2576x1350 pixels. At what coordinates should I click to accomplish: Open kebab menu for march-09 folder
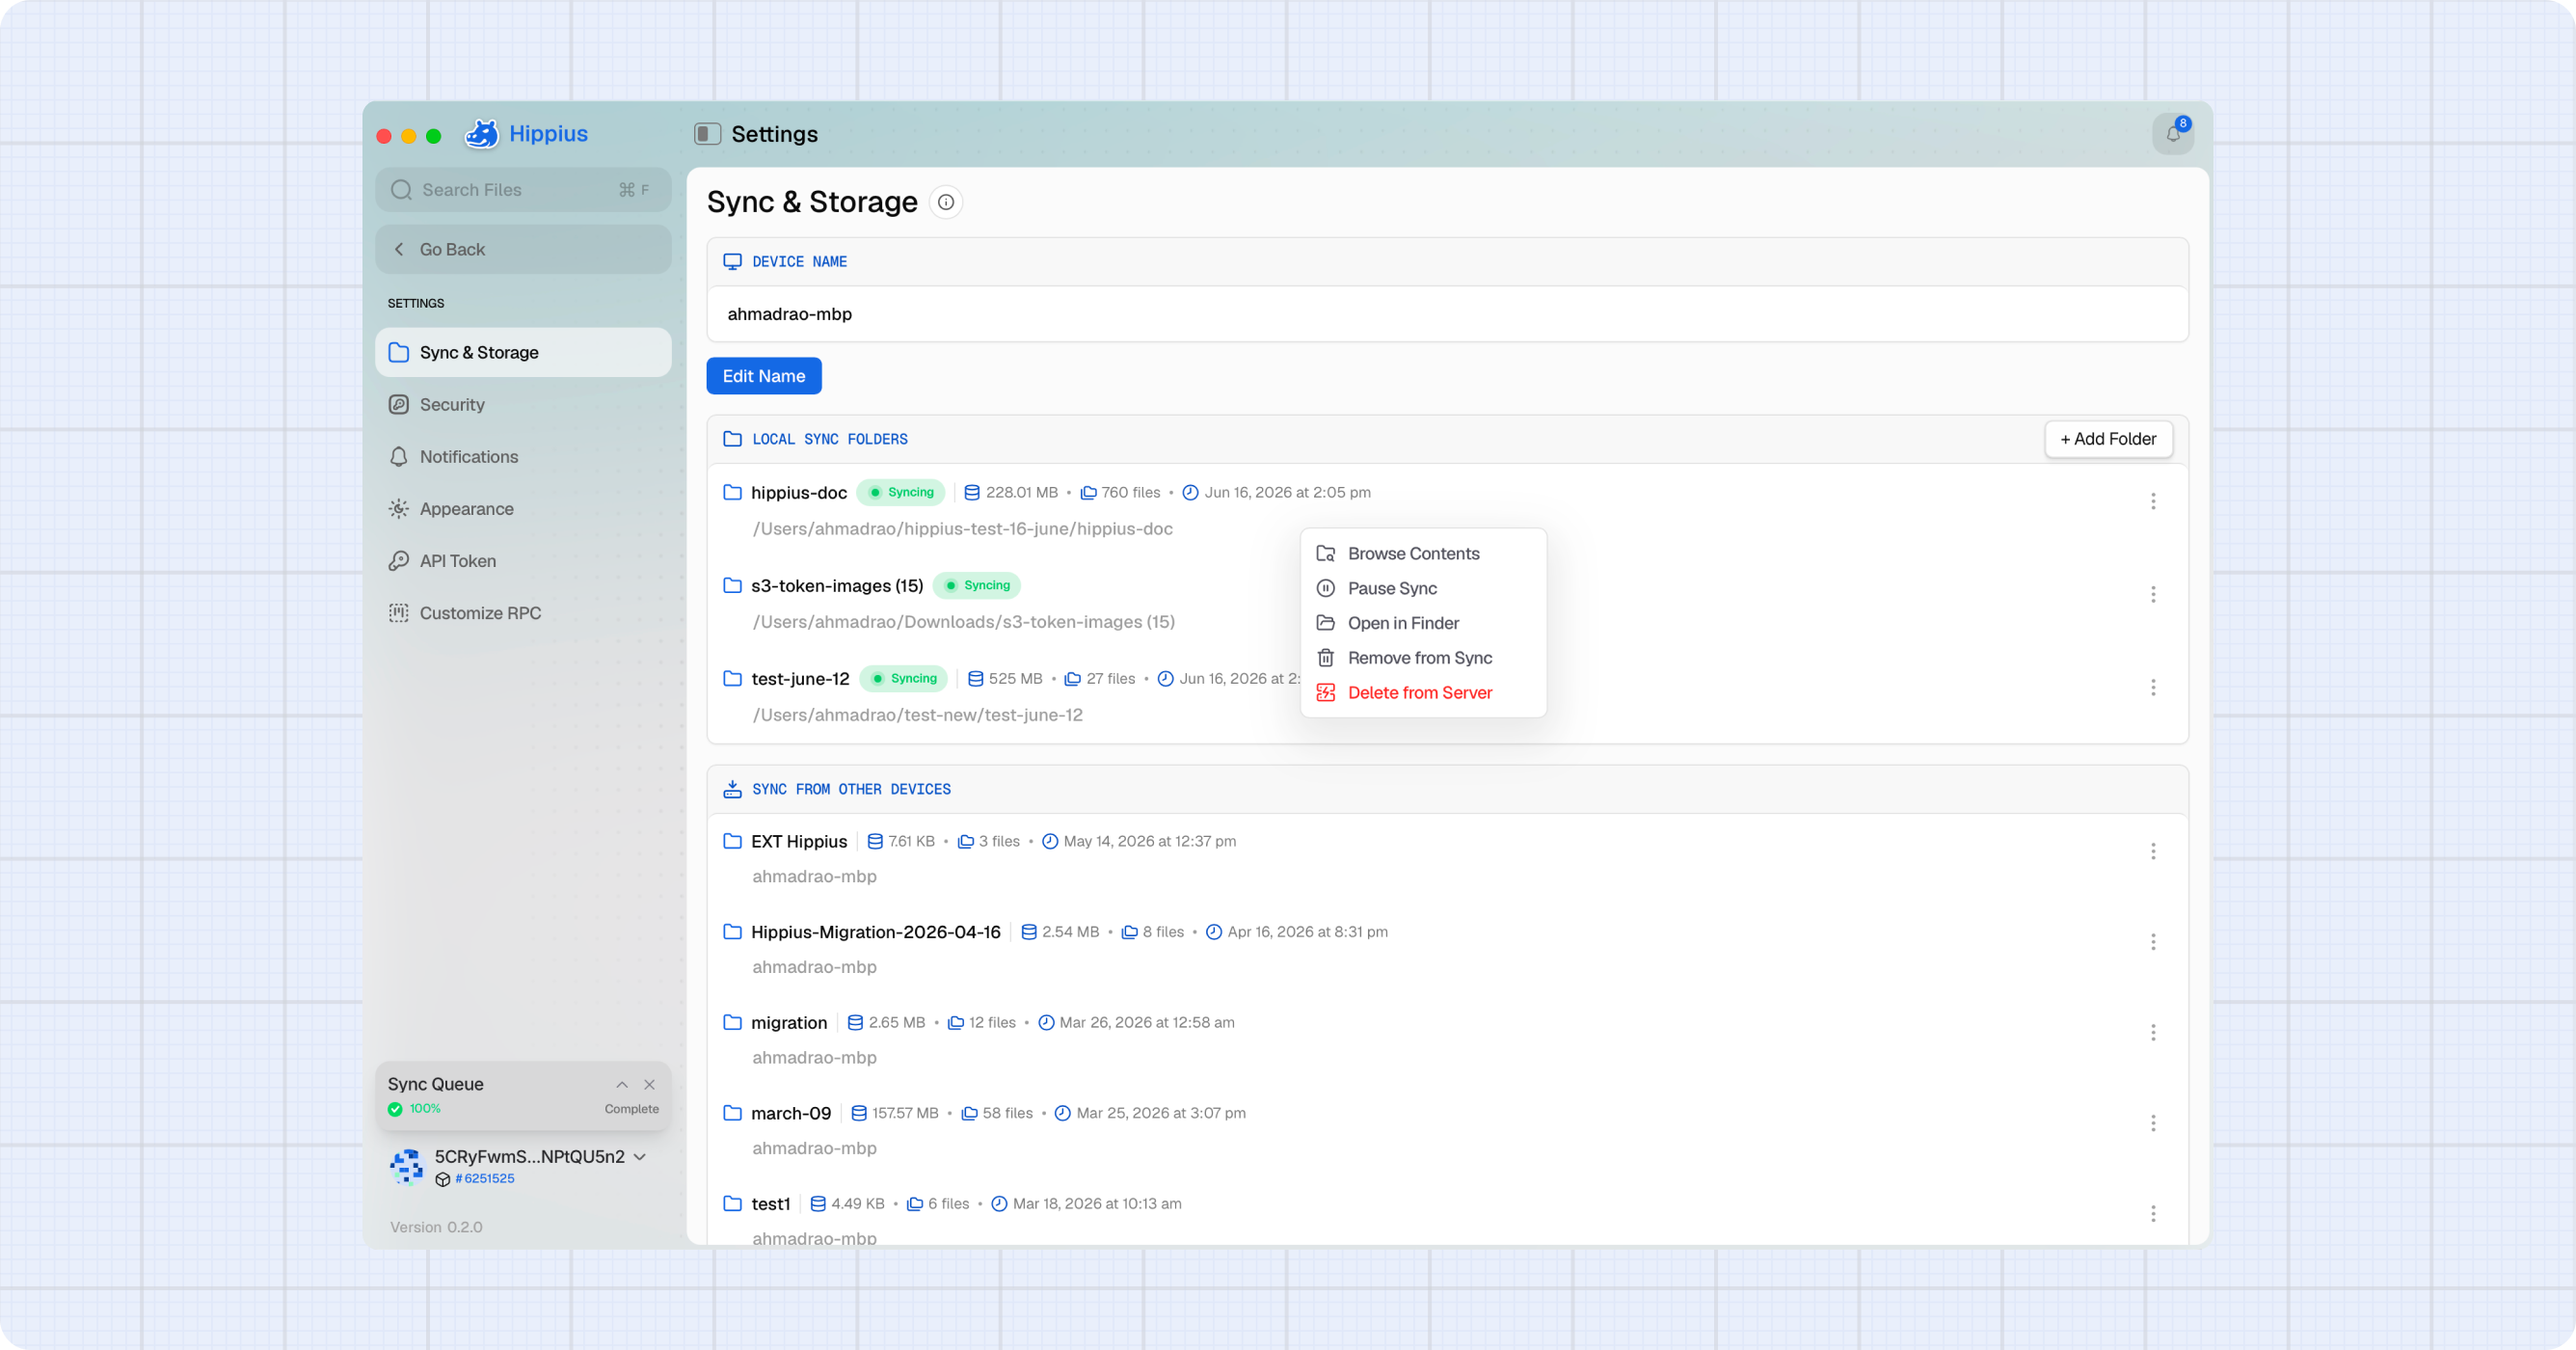[x=2153, y=1123]
